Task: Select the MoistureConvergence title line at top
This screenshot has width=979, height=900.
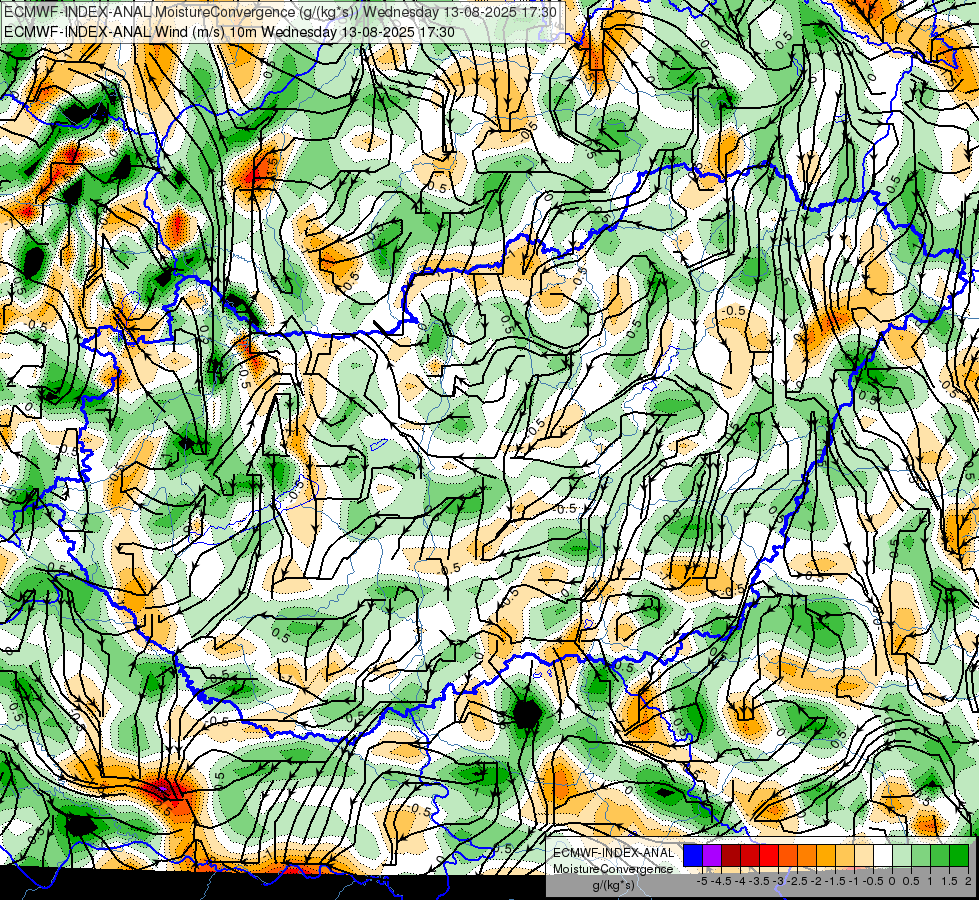Action: (x=280, y=12)
